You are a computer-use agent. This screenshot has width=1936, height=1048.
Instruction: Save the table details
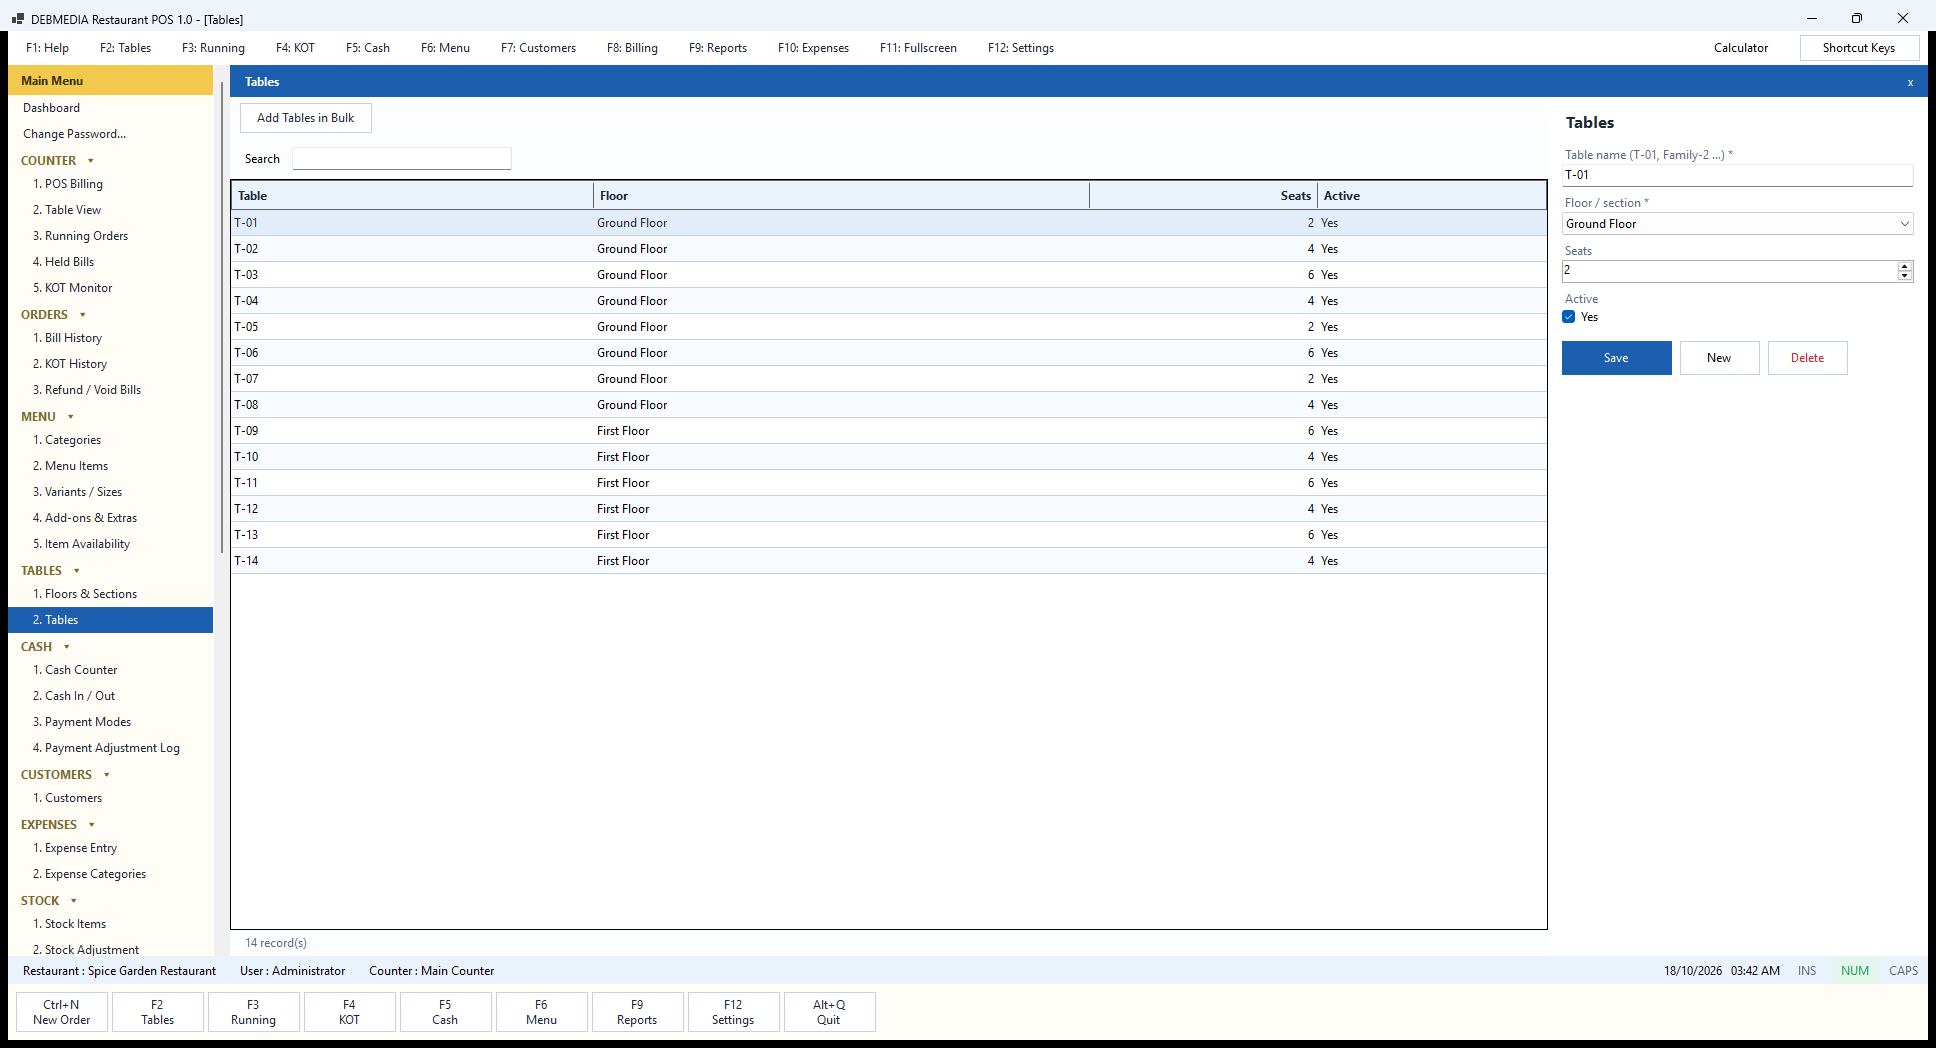point(1616,358)
